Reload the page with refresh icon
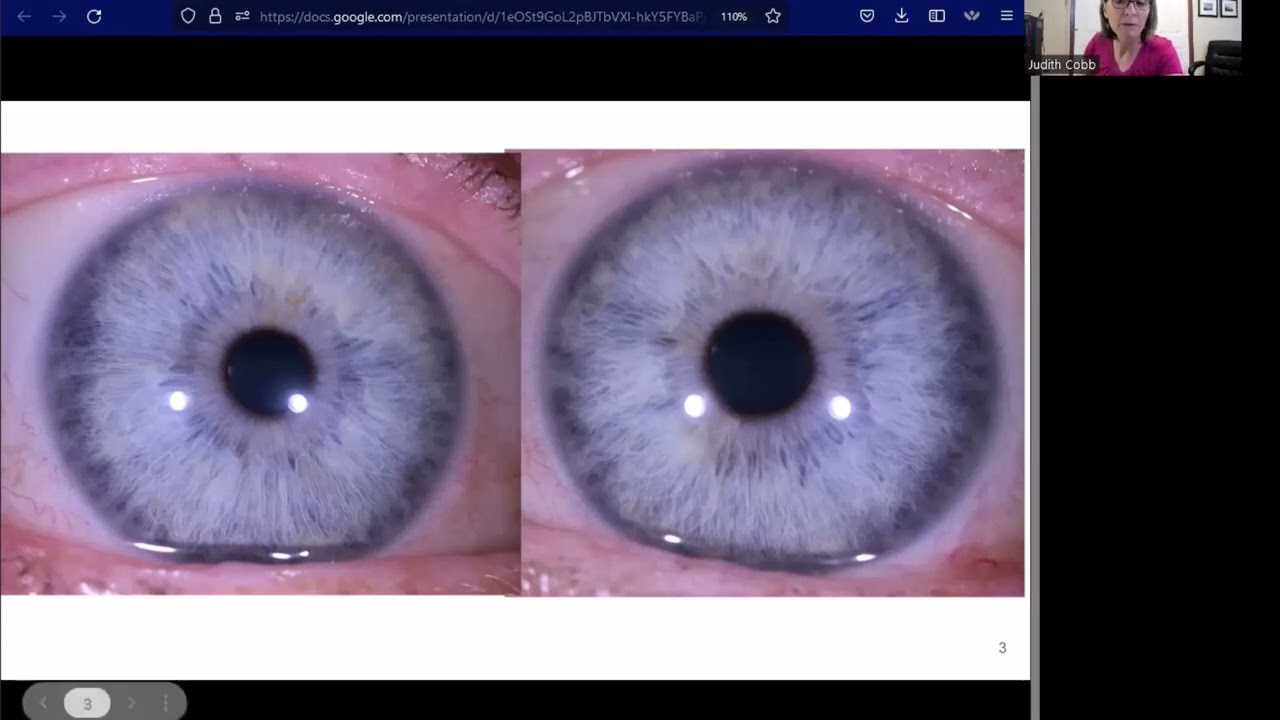Viewport: 1280px width, 720px height. tap(94, 16)
